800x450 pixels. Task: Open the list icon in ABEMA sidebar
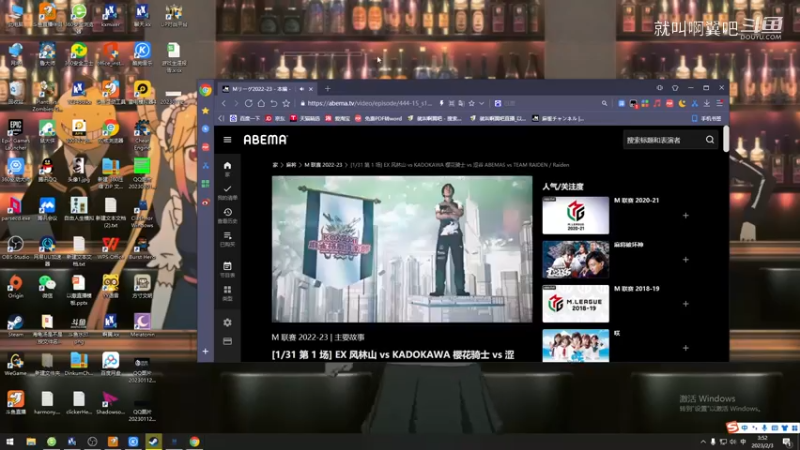click(x=228, y=239)
